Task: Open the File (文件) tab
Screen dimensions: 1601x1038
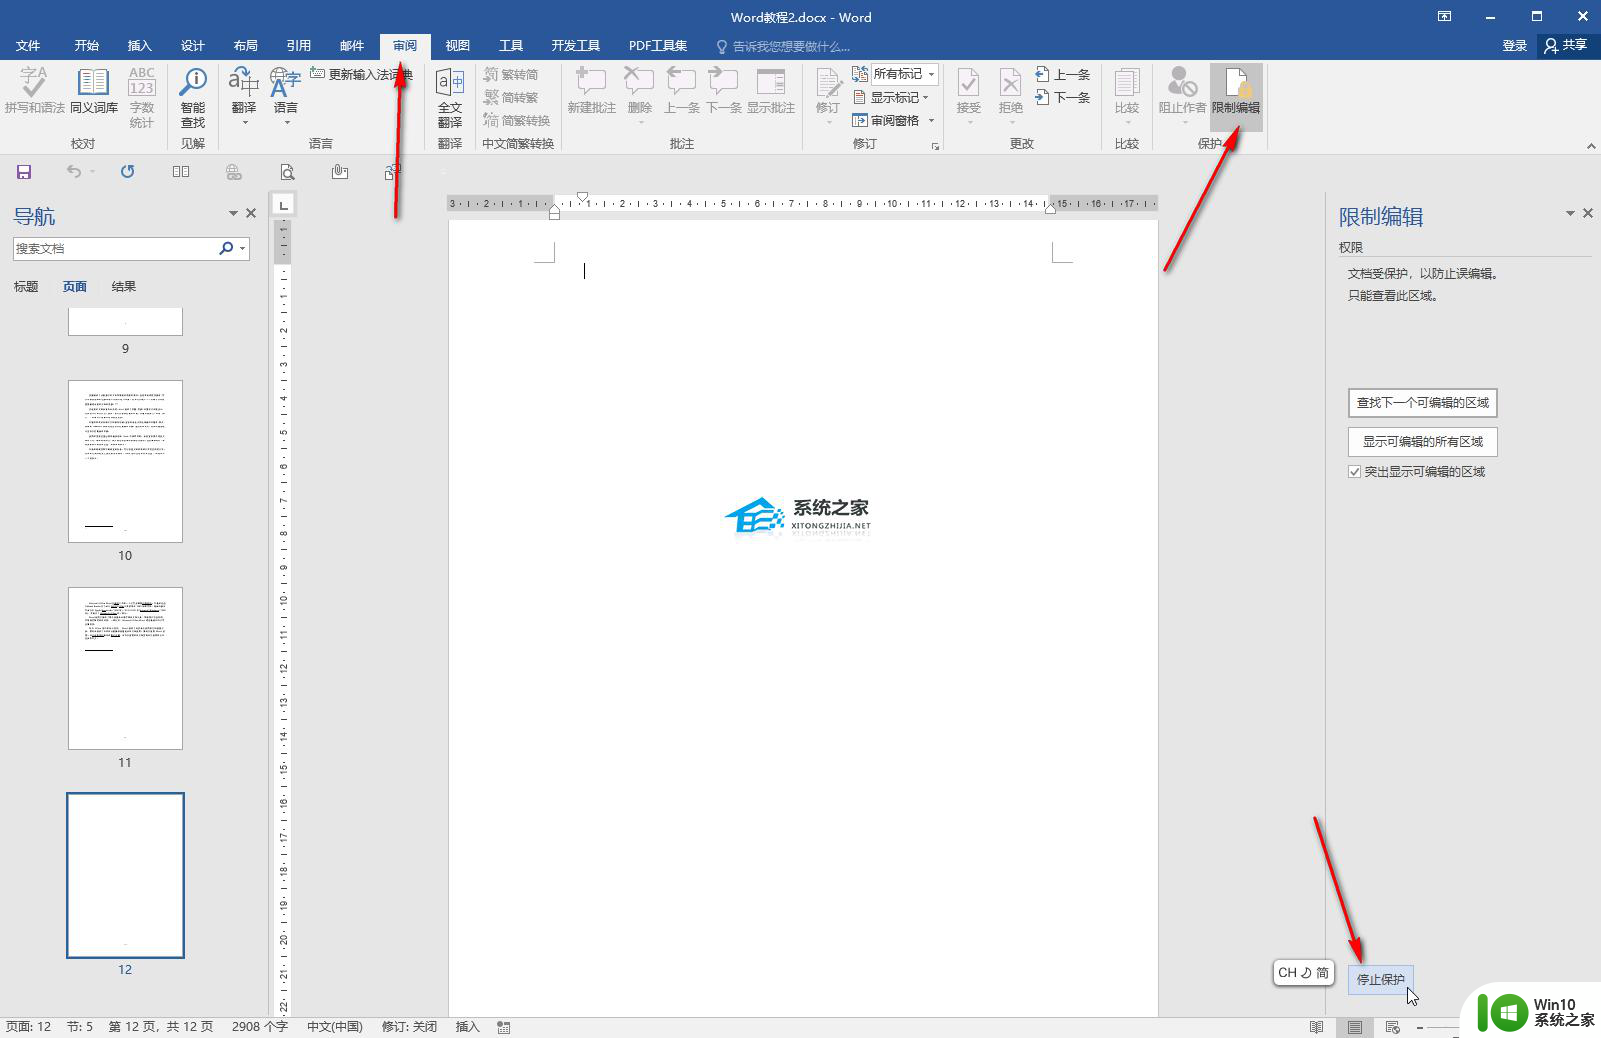Action: [x=28, y=46]
